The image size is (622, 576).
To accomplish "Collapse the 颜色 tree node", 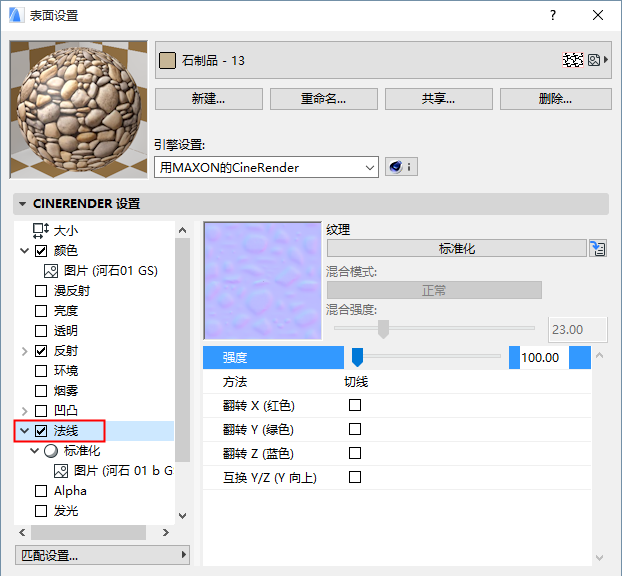I will [25, 251].
